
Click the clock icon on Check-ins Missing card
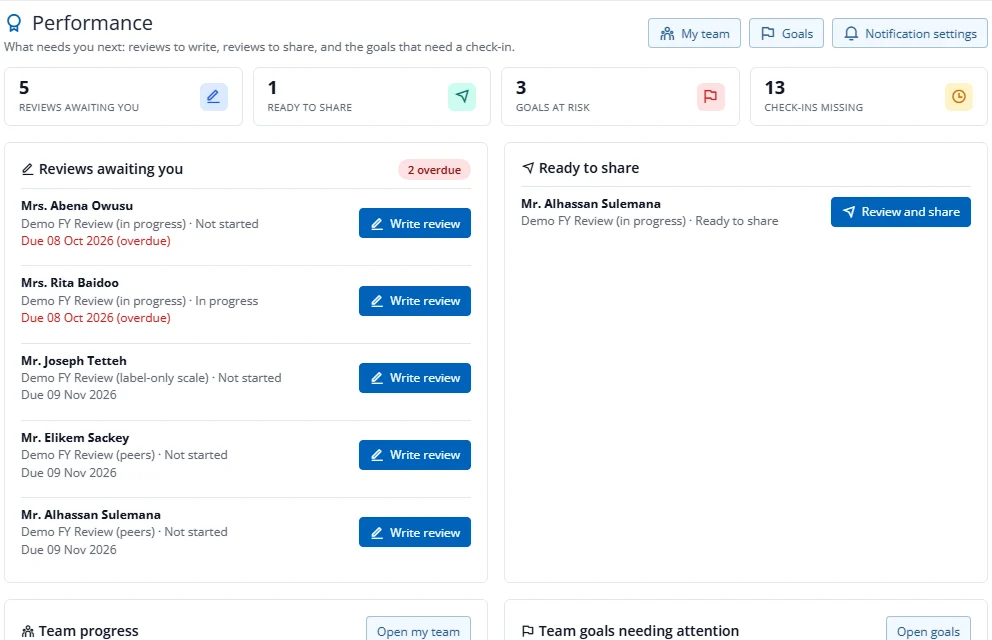point(959,97)
